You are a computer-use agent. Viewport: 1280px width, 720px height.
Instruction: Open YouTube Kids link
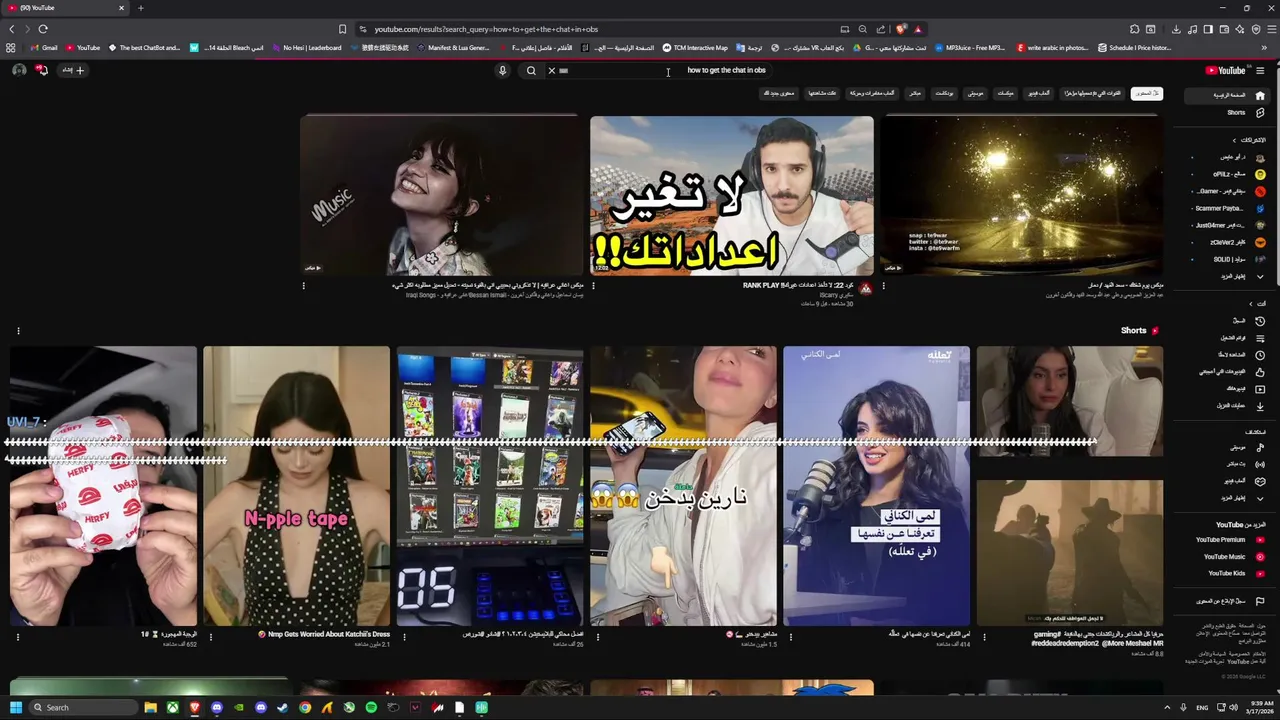[1227, 573]
